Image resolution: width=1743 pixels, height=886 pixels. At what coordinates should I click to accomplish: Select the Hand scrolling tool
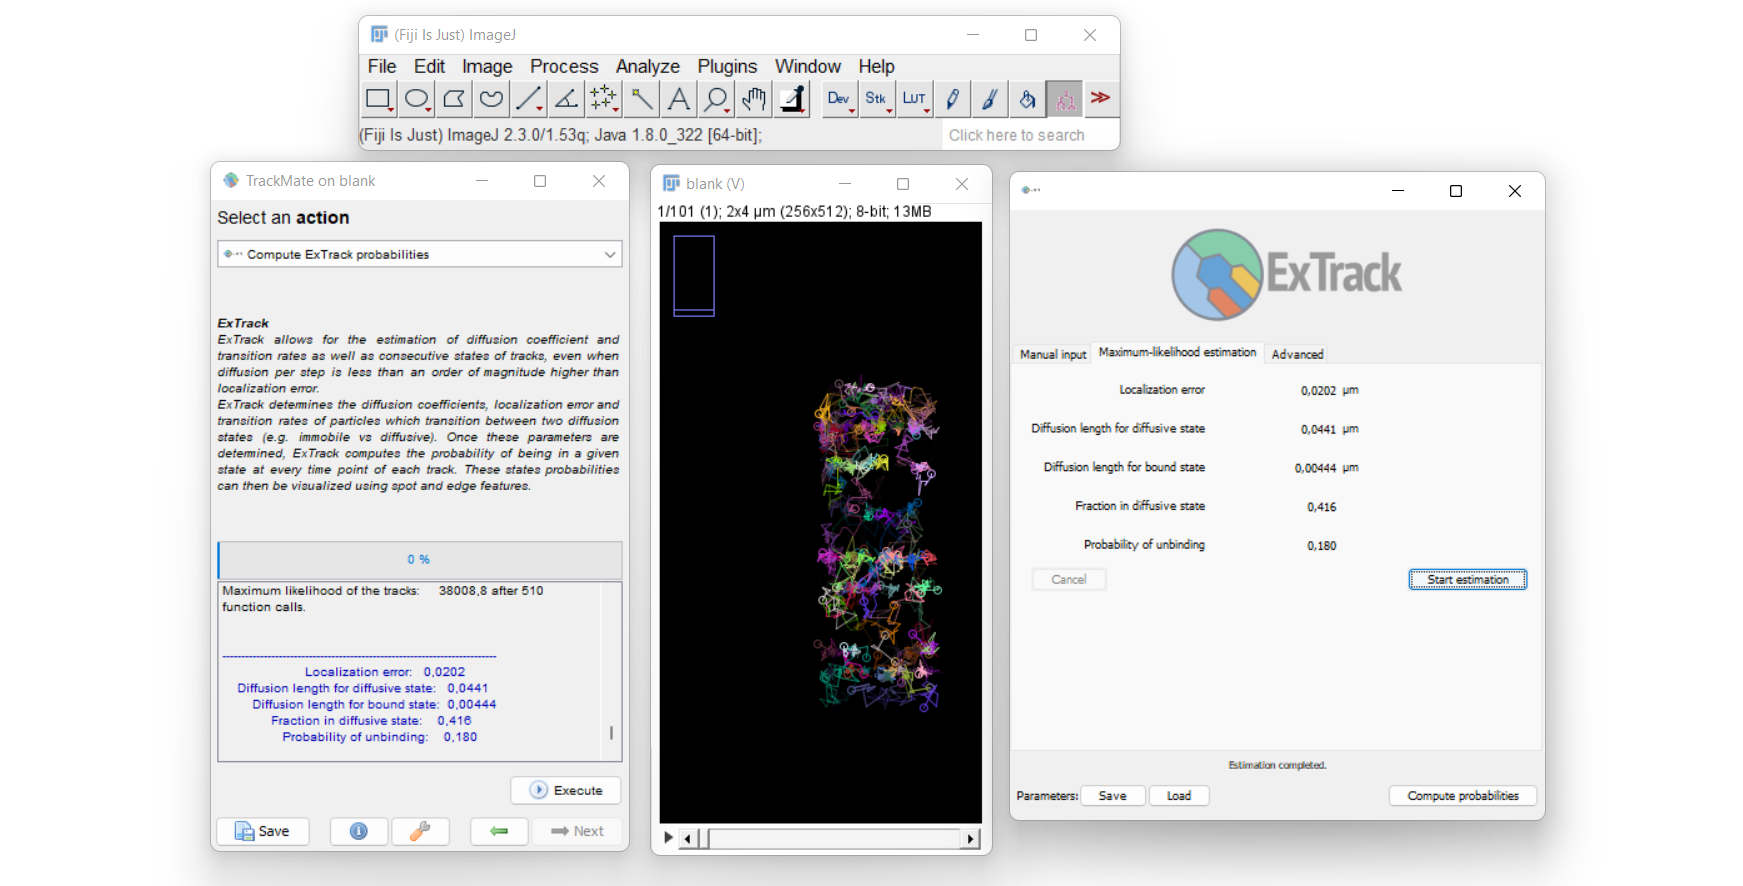tap(754, 99)
